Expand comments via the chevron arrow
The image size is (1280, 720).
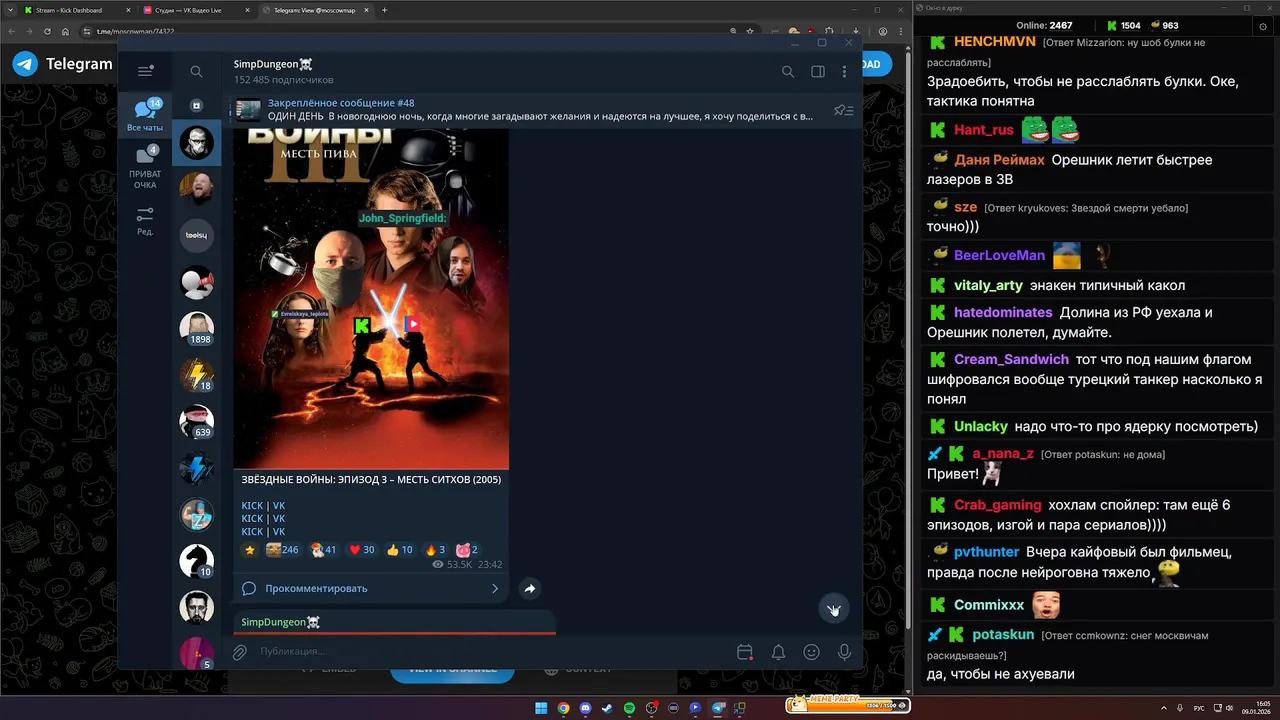(494, 589)
